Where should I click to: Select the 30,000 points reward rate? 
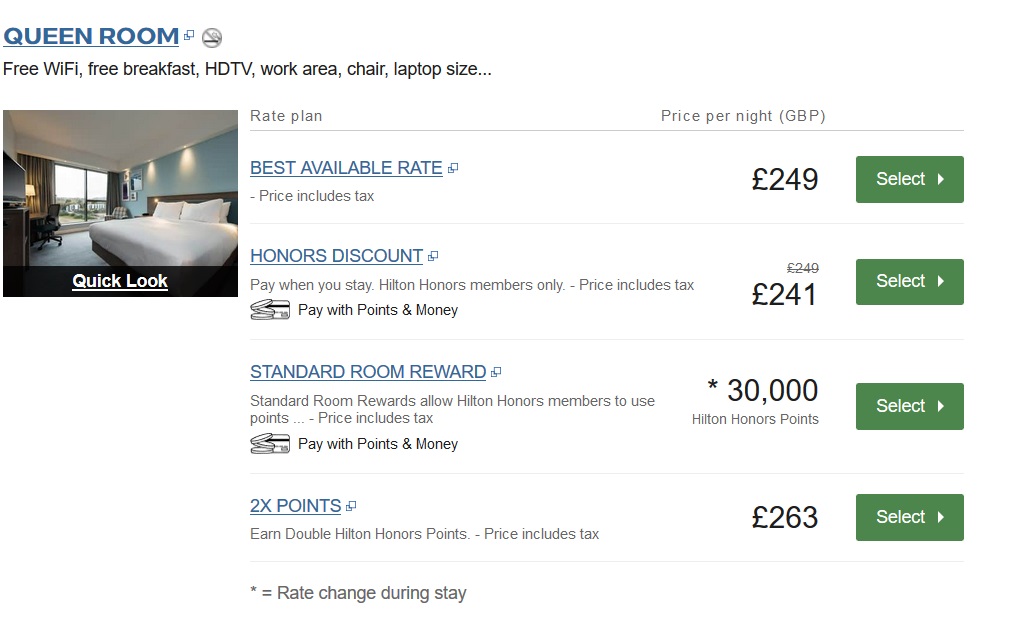click(909, 406)
